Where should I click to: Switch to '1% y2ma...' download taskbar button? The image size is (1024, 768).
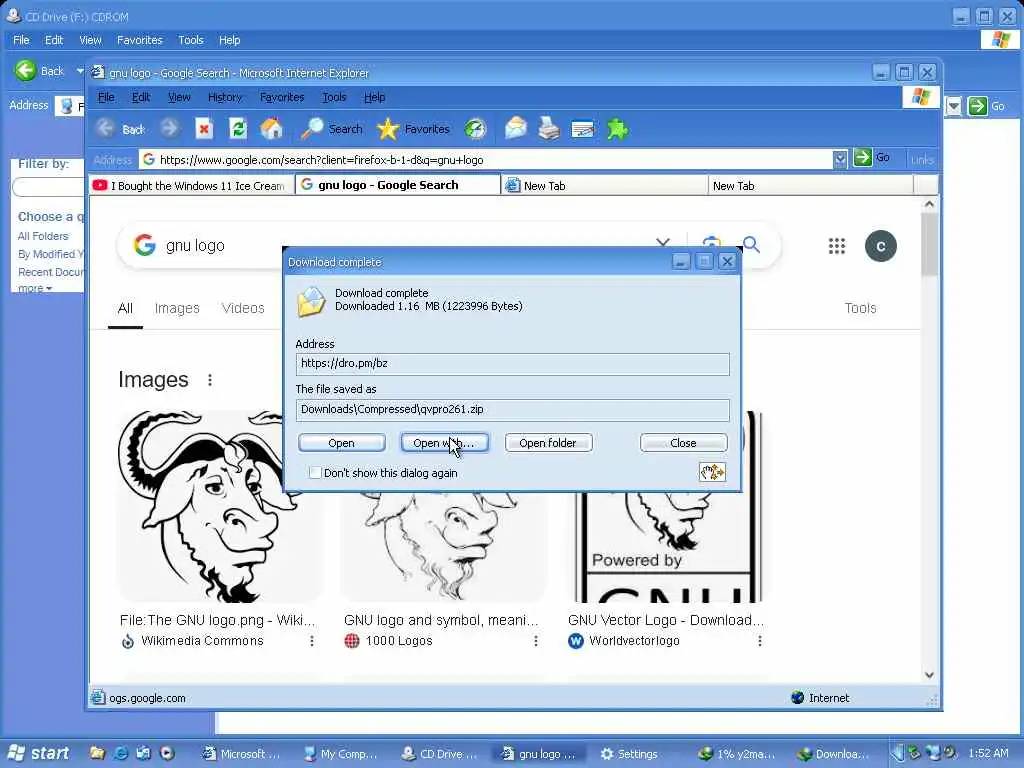(x=738, y=754)
